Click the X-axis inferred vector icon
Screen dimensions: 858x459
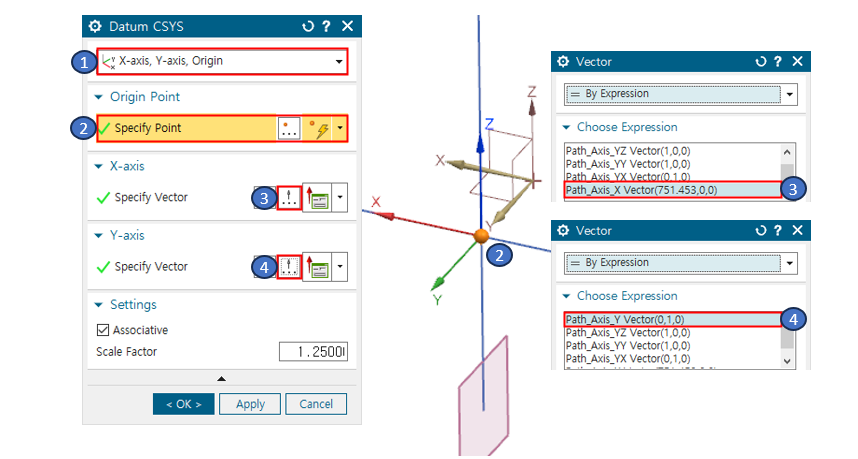click(x=320, y=198)
